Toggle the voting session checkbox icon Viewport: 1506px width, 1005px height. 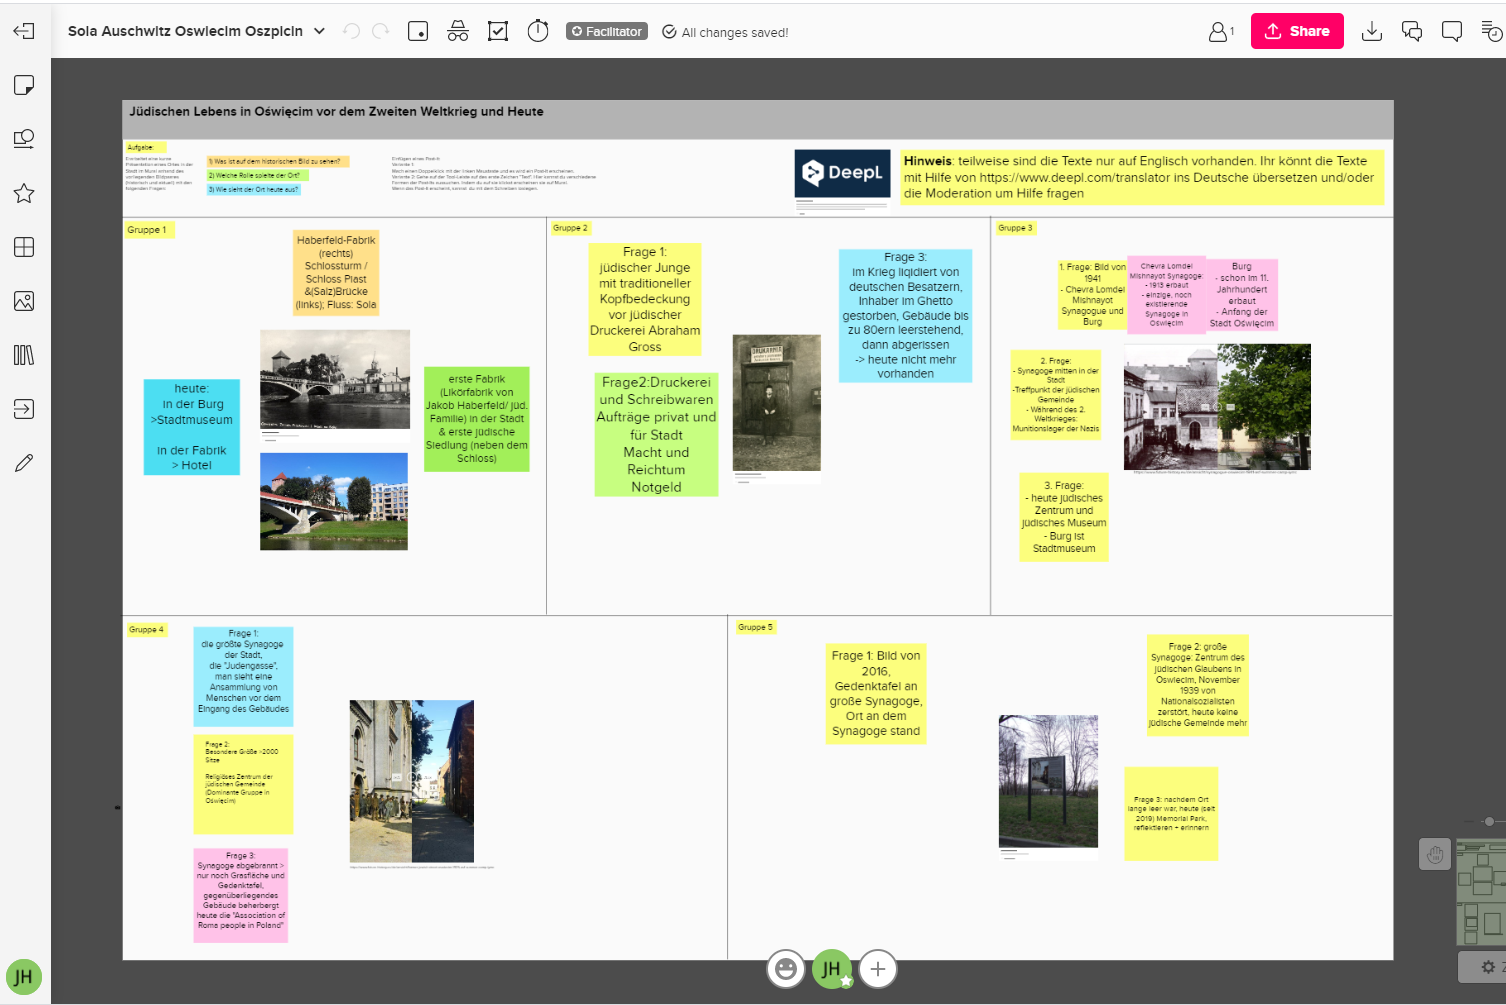[x=498, y=31]
